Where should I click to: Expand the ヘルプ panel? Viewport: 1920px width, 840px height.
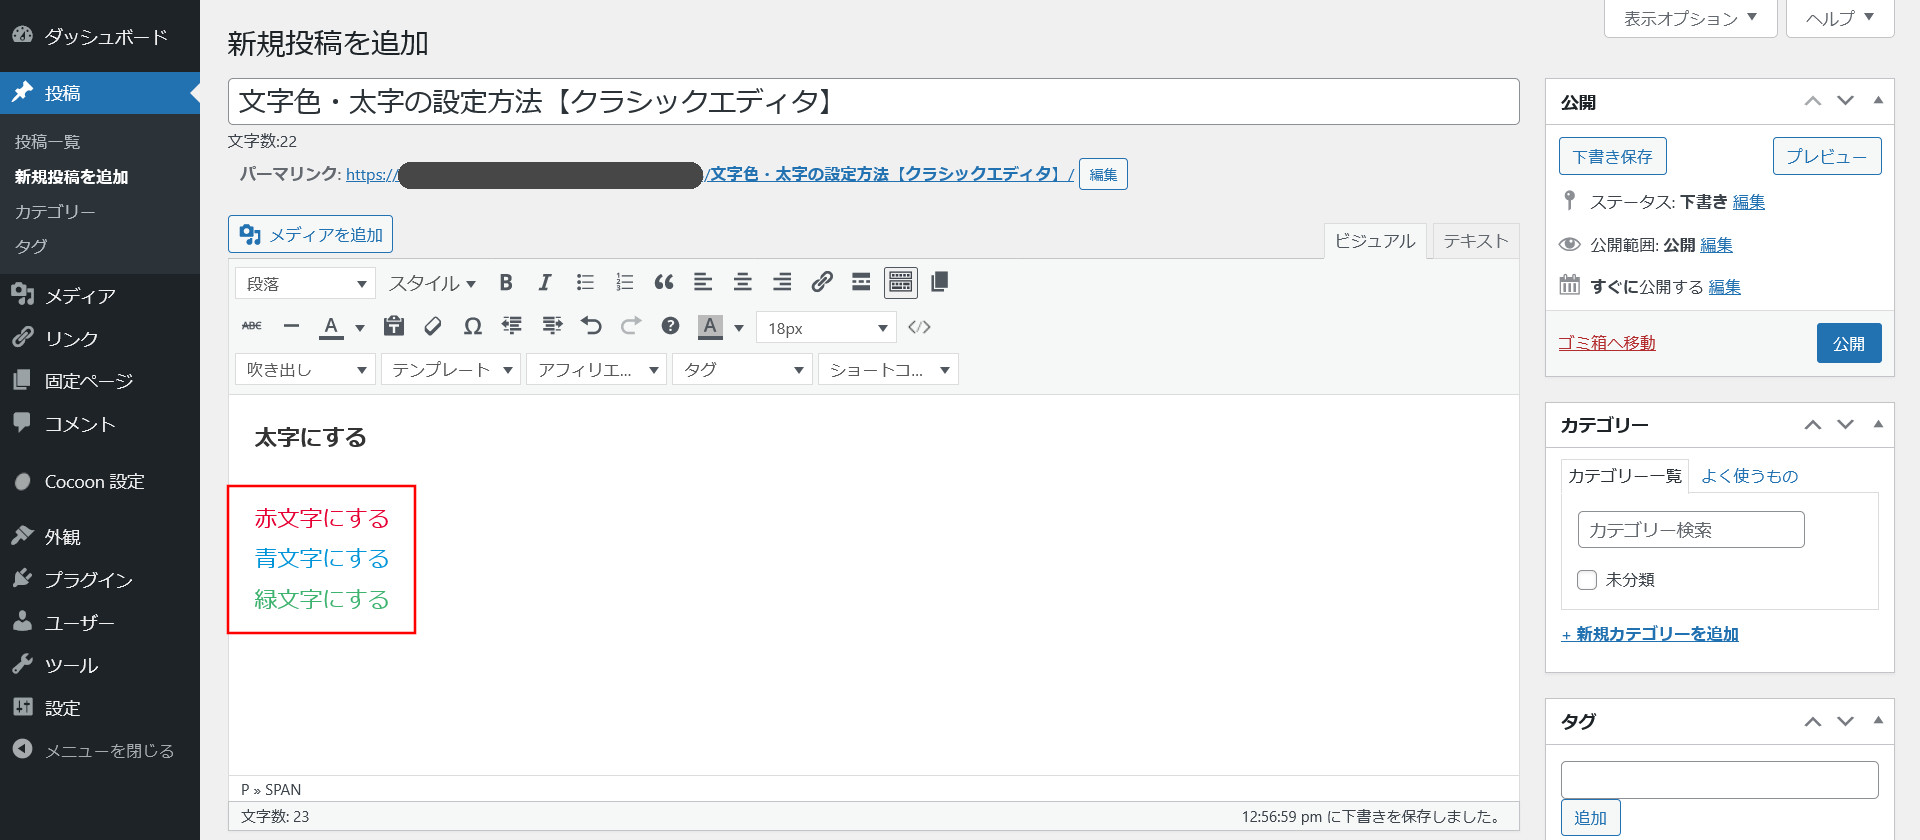coord(1839,18)
